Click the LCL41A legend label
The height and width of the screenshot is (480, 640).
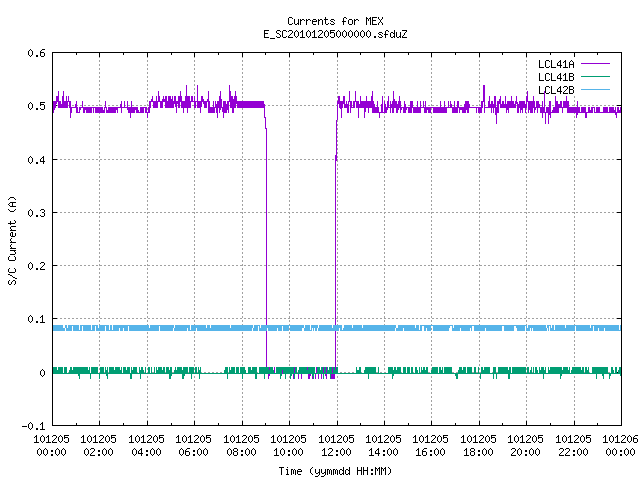click(x=556, y=64)
